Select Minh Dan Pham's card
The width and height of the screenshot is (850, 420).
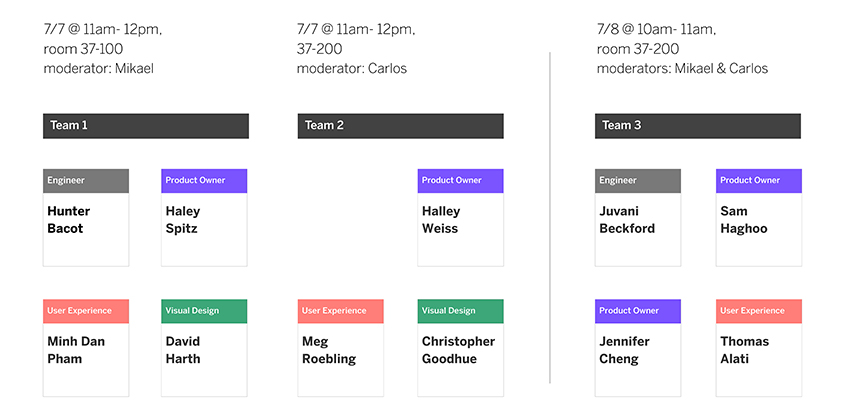tap(86, 348)
